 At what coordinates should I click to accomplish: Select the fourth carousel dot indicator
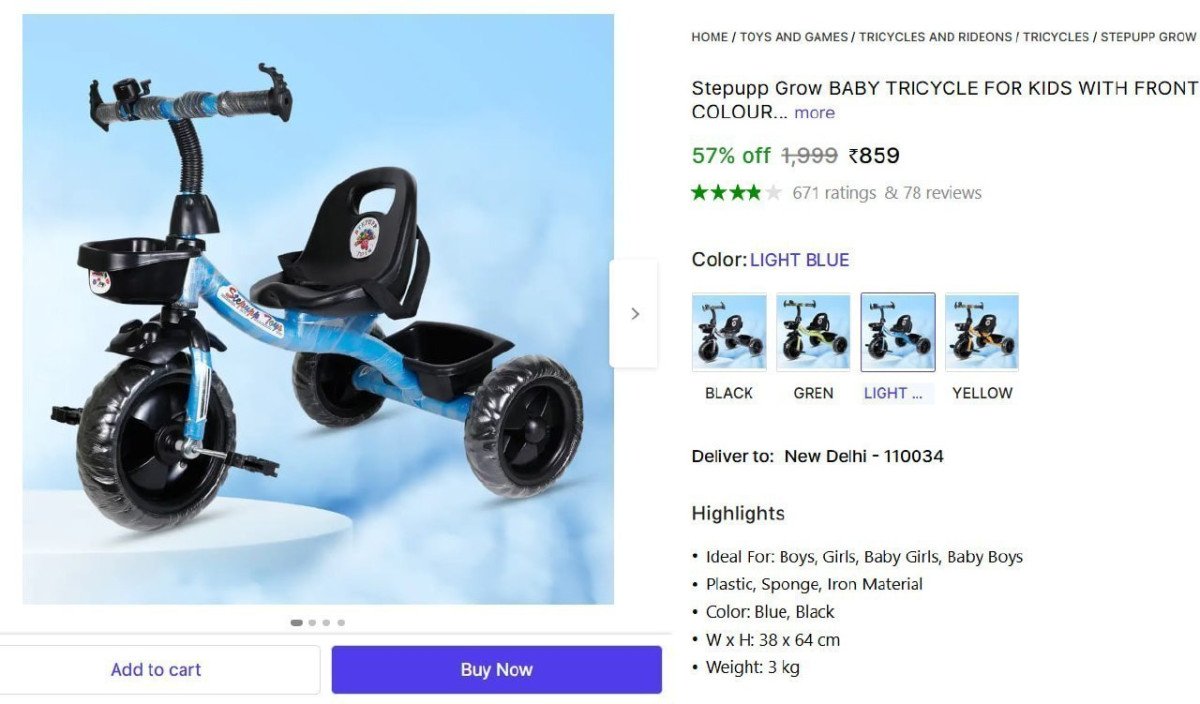341,622
